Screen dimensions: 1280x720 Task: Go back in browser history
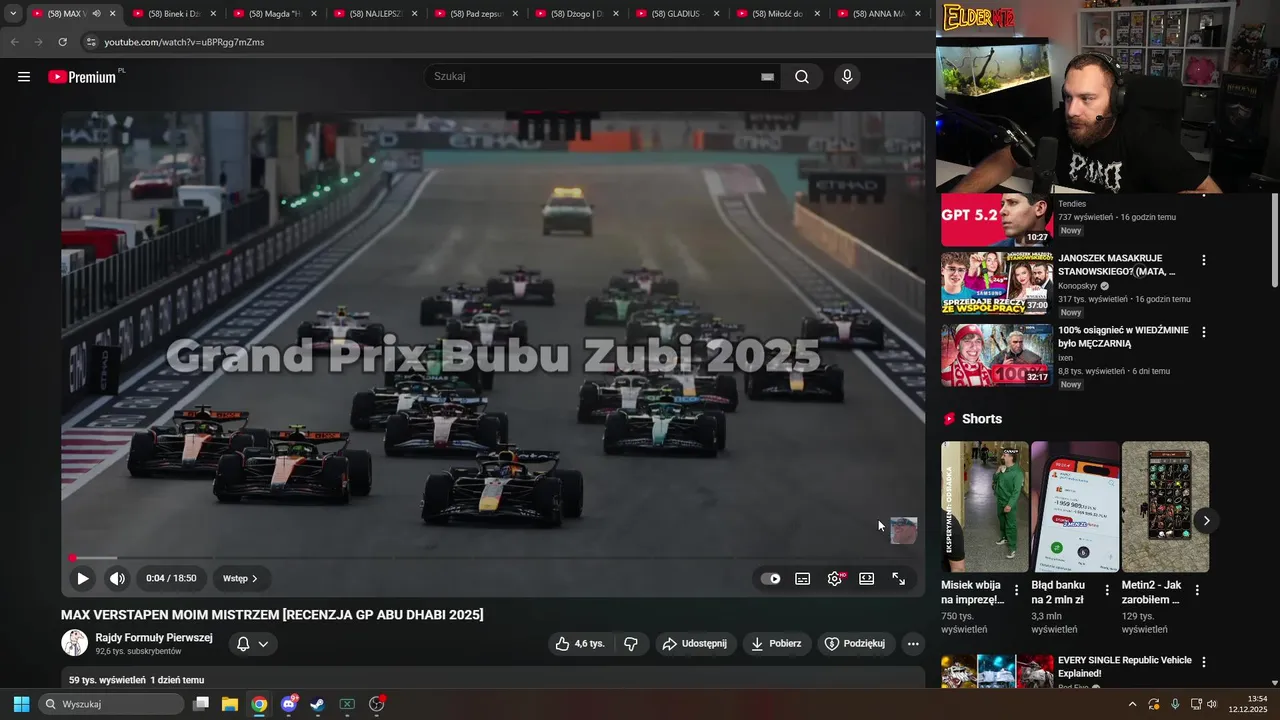pos(14,42)
